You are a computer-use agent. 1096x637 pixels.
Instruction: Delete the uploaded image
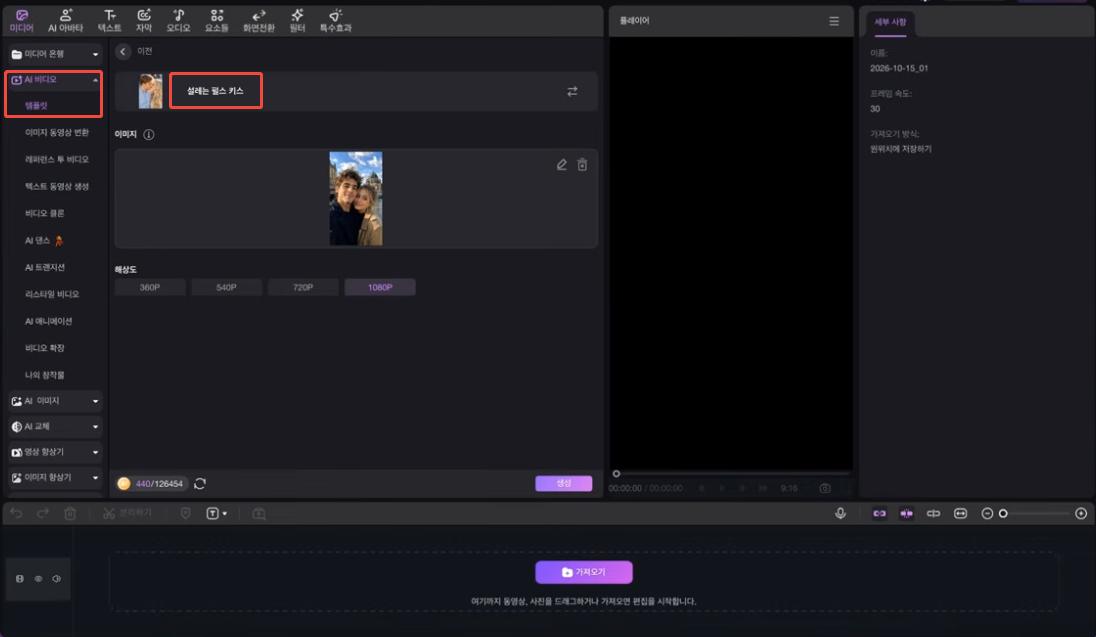[582, 165]
